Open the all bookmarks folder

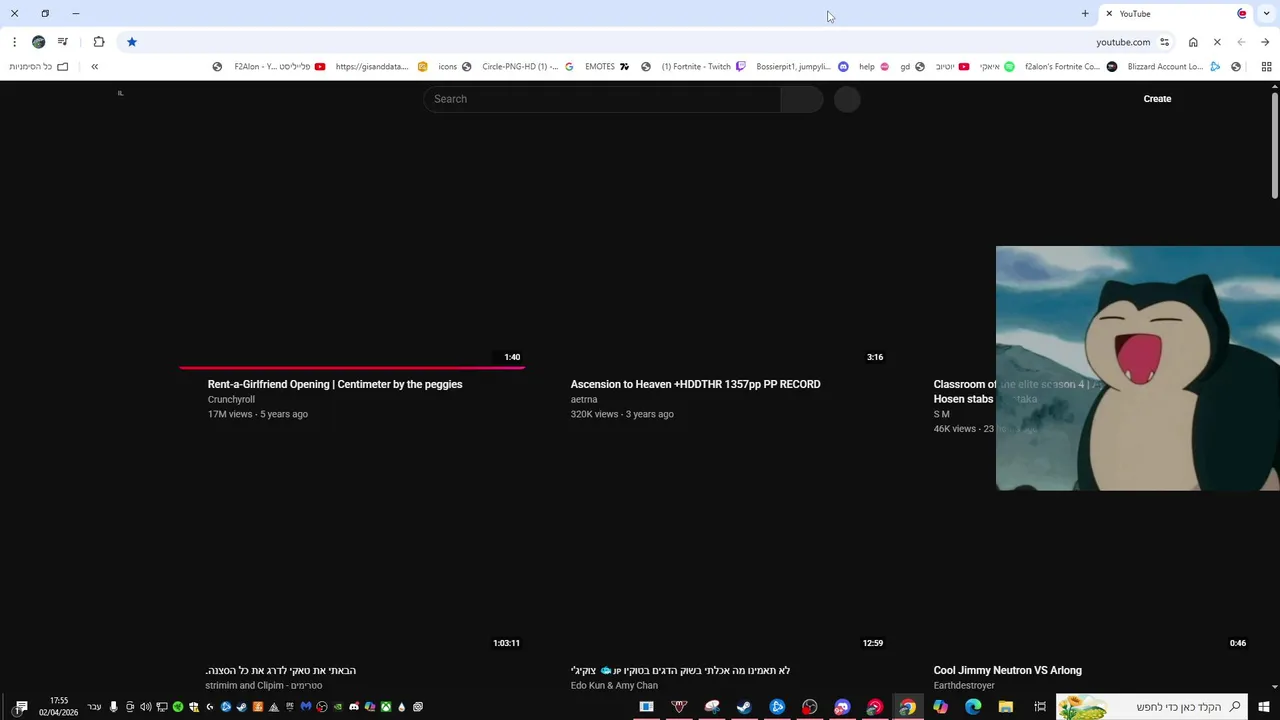[38, 67]
